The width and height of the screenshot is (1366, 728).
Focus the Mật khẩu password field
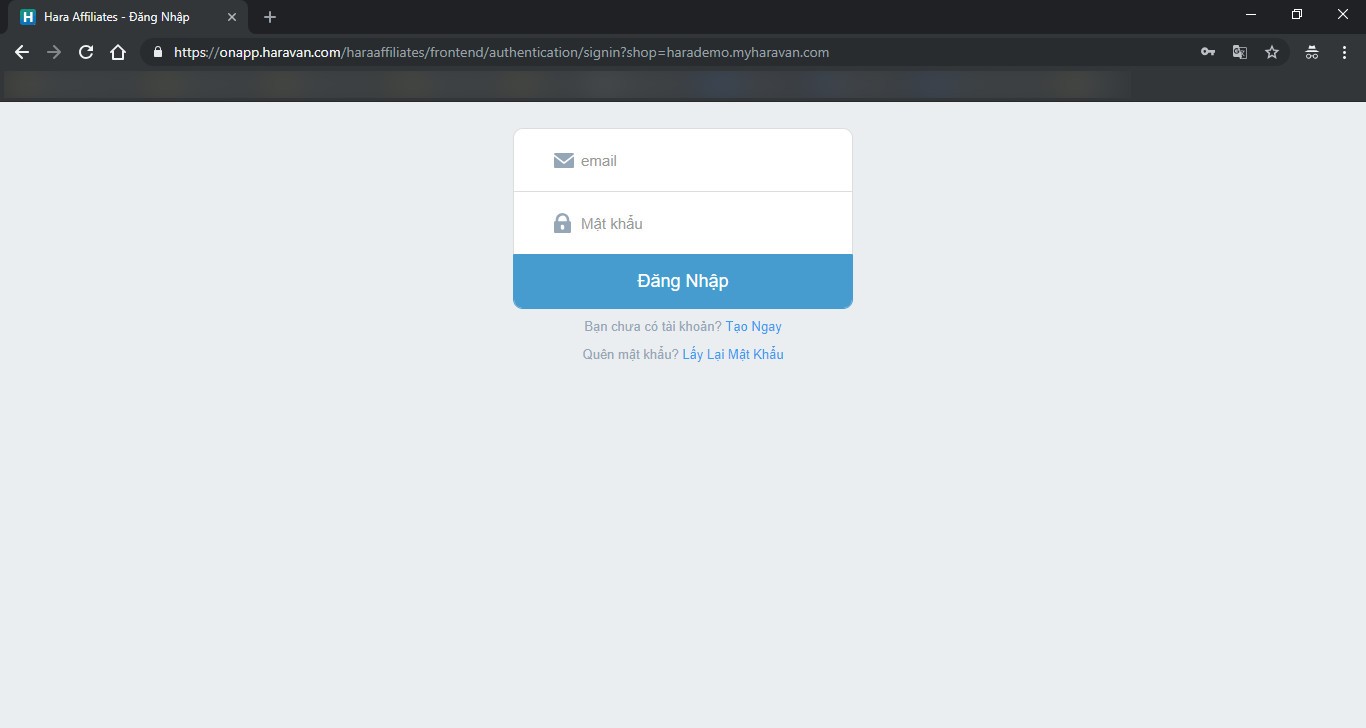coord(683,223)
